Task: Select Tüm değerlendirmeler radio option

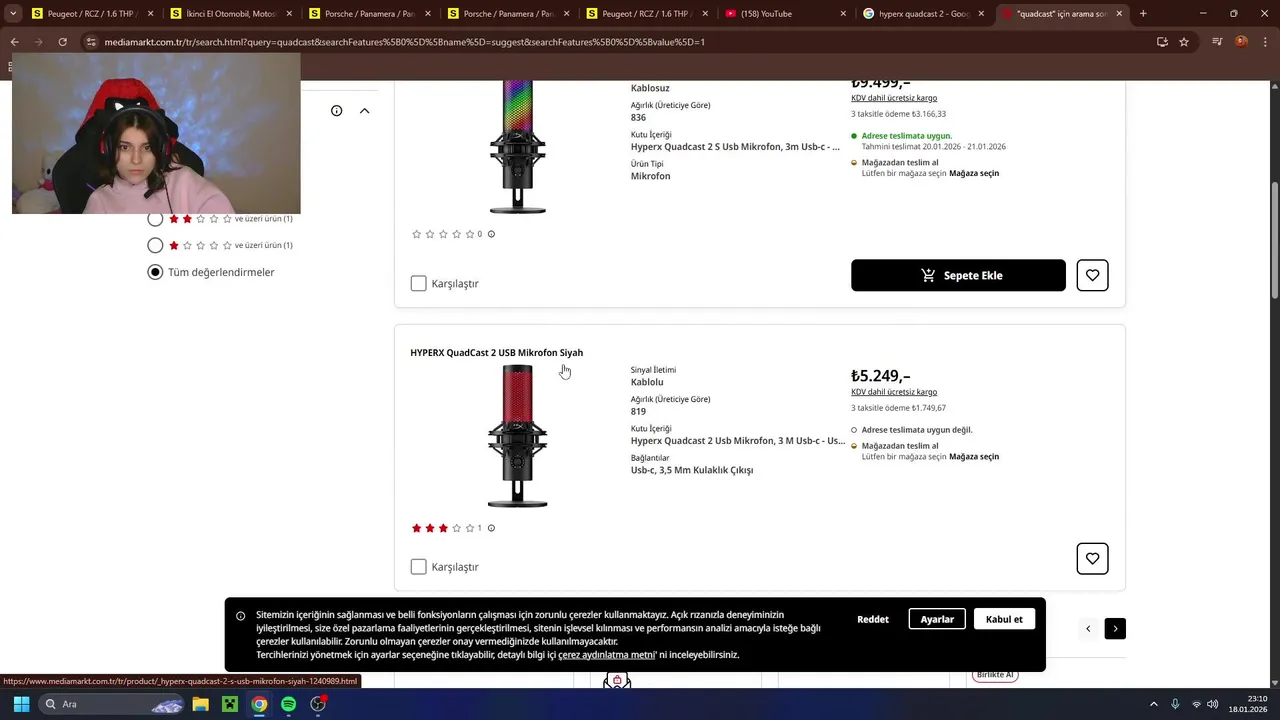Action: tap(155, 272)
